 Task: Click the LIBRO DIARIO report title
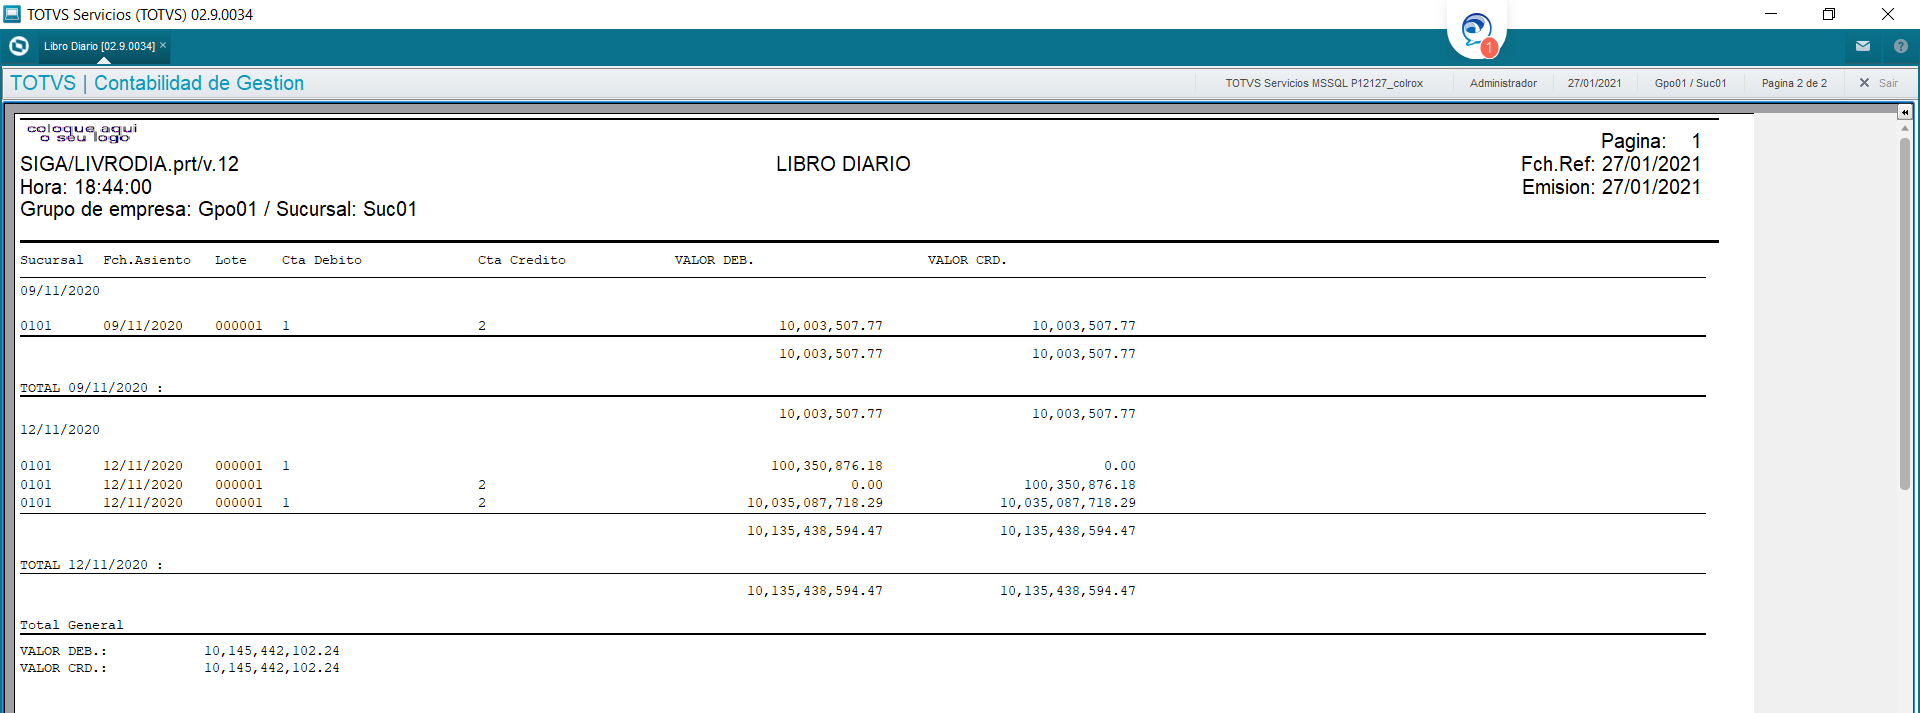pos(843,164)
